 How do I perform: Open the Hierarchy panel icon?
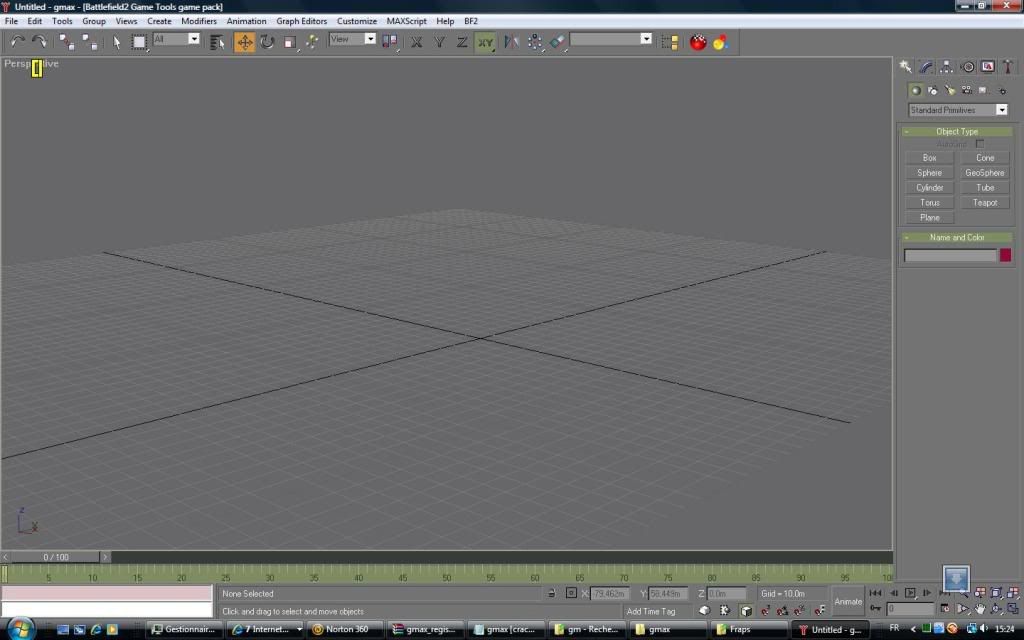tap(947, 67)
